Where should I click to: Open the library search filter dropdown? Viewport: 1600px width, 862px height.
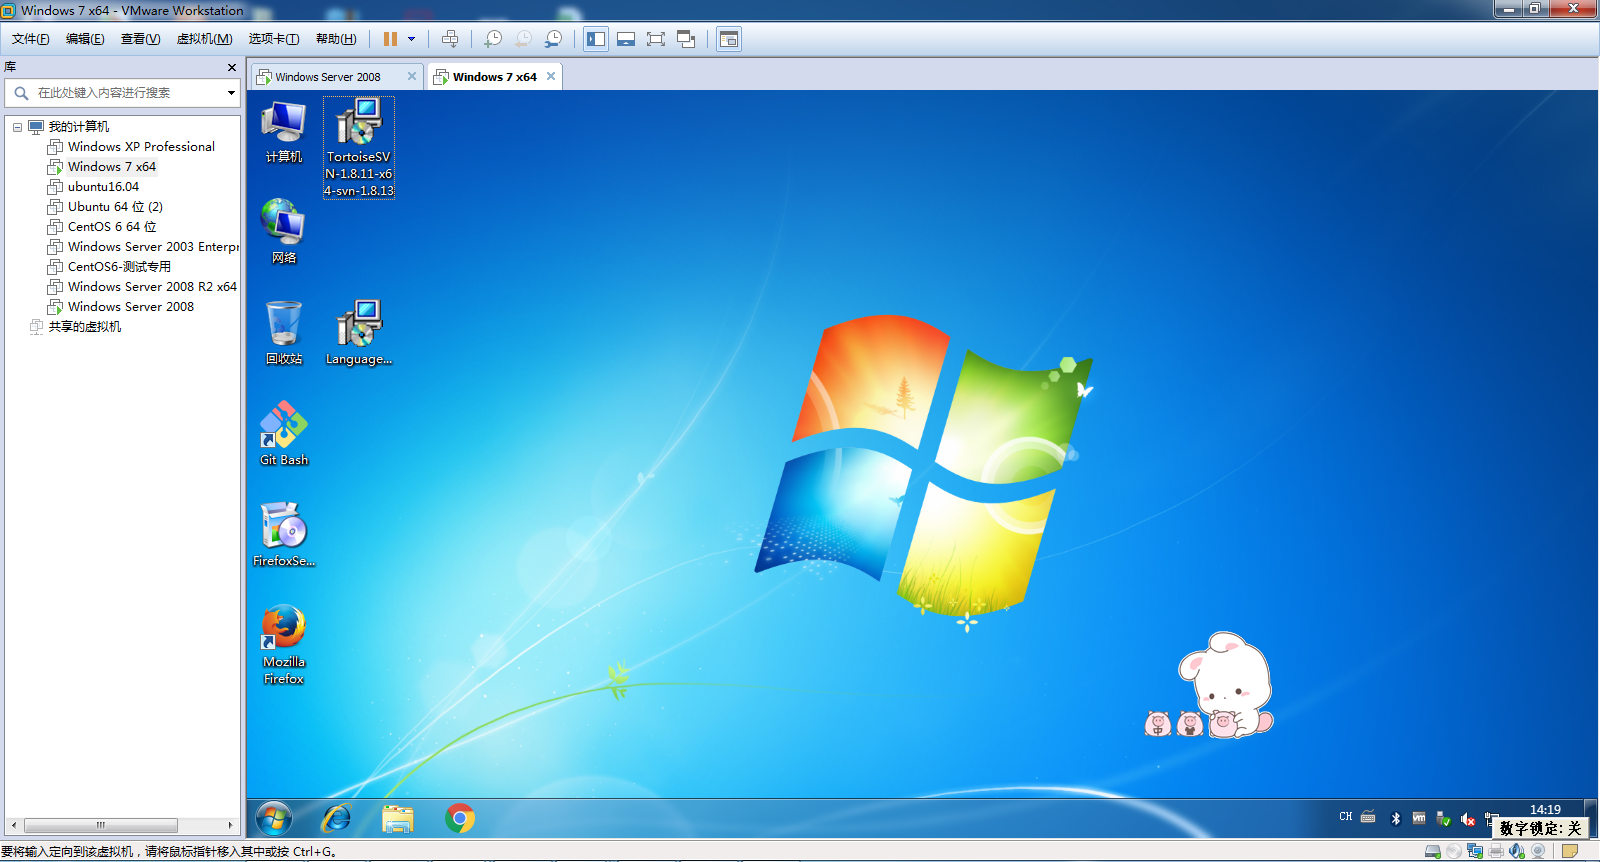231,93
